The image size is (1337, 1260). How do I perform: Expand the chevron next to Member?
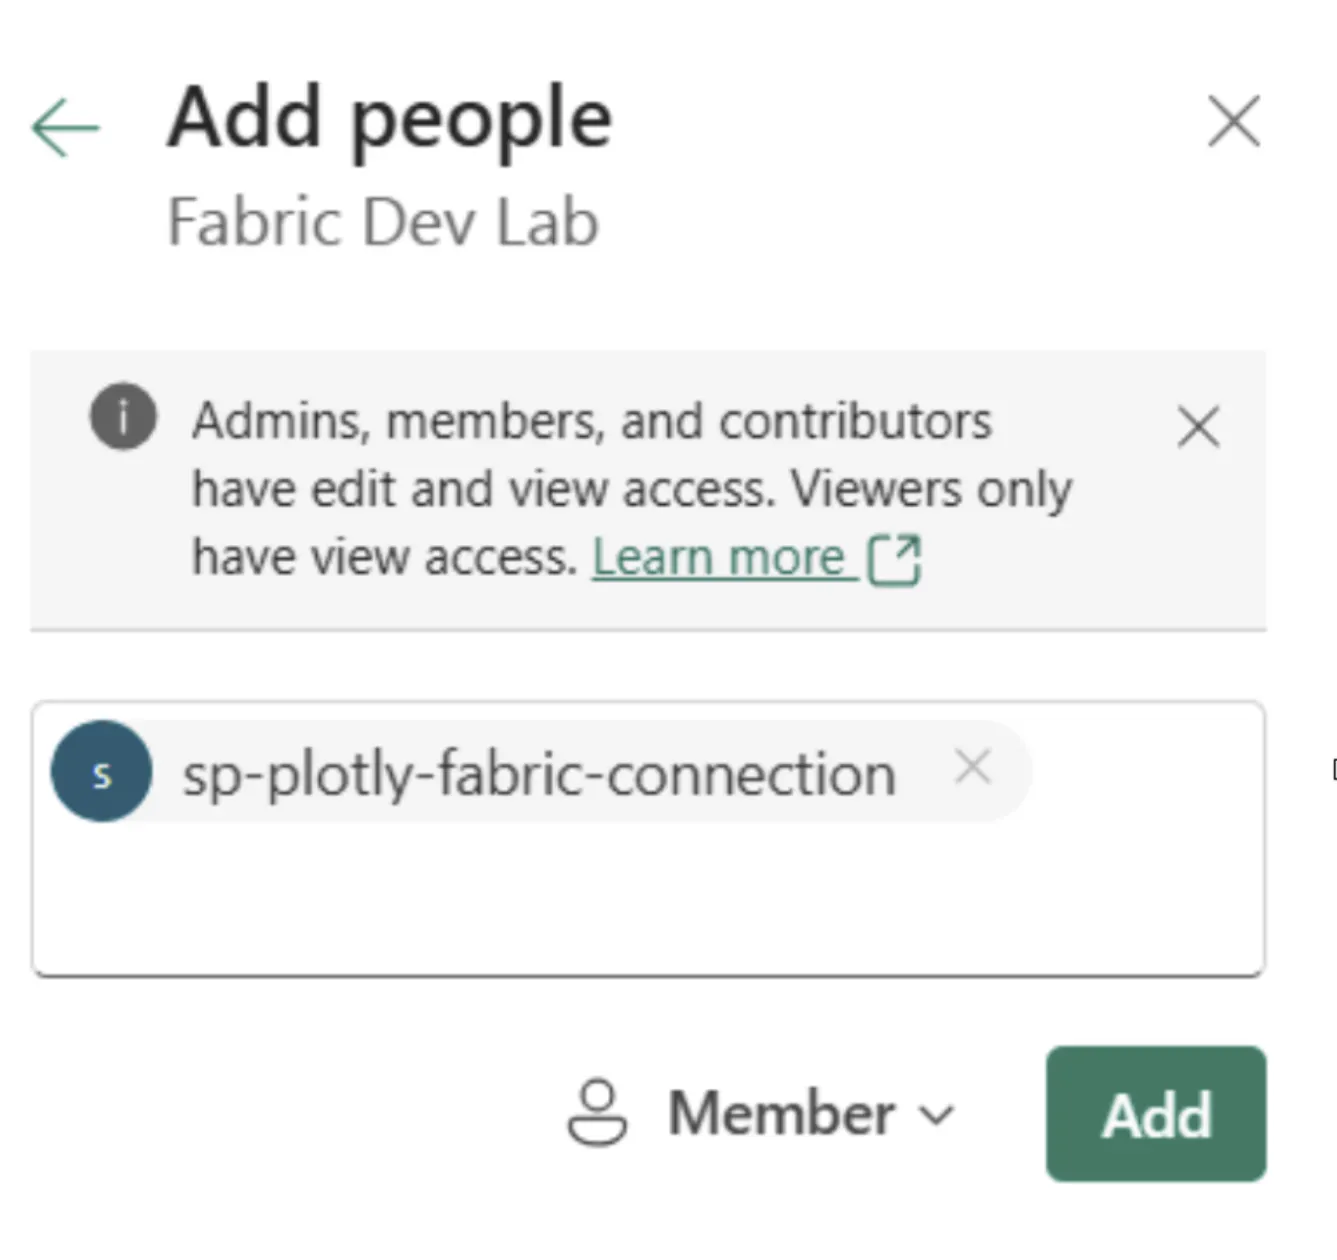tap(937, 1115)
